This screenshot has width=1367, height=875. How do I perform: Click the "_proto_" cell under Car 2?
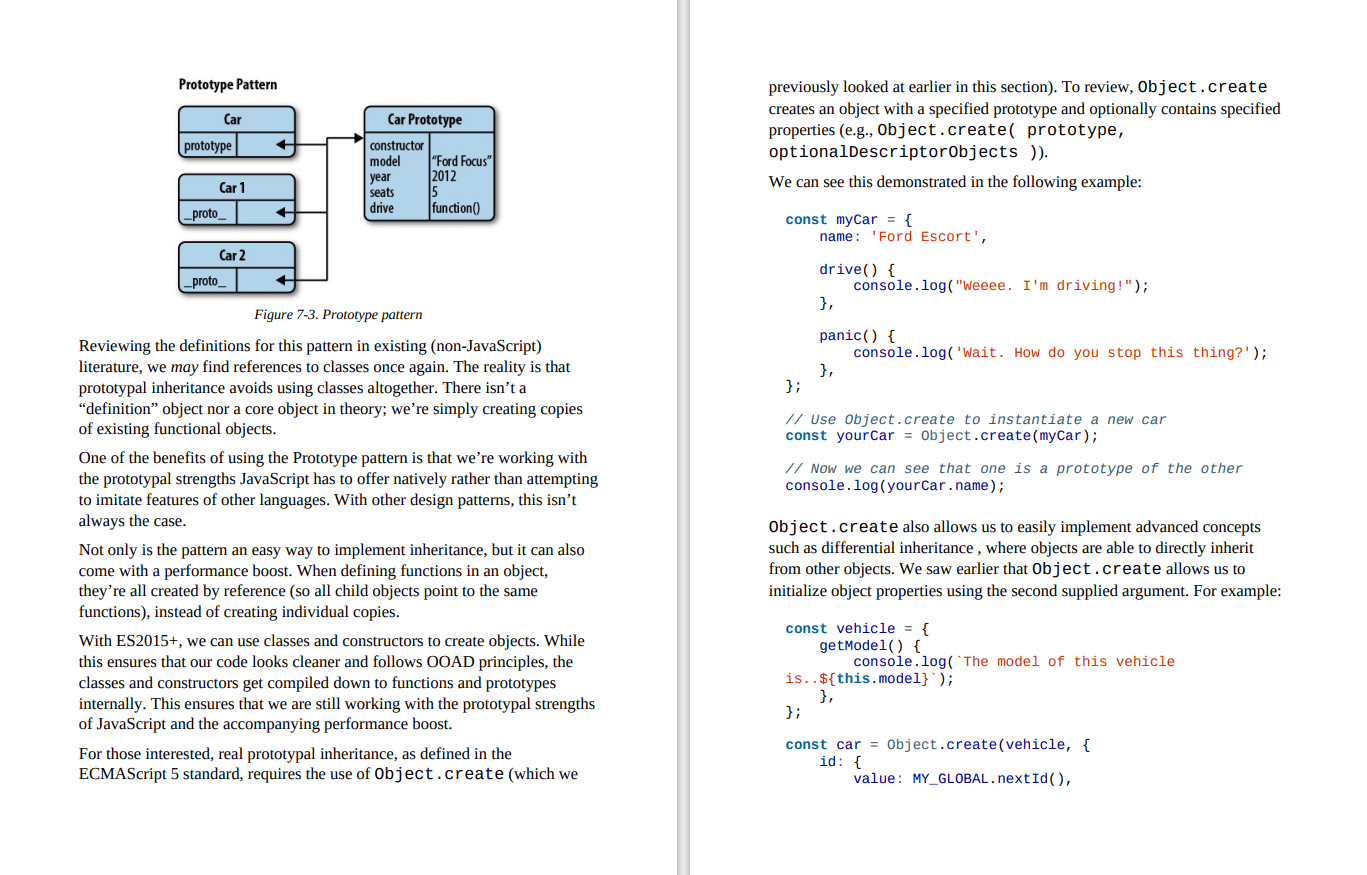click(207, 281)
